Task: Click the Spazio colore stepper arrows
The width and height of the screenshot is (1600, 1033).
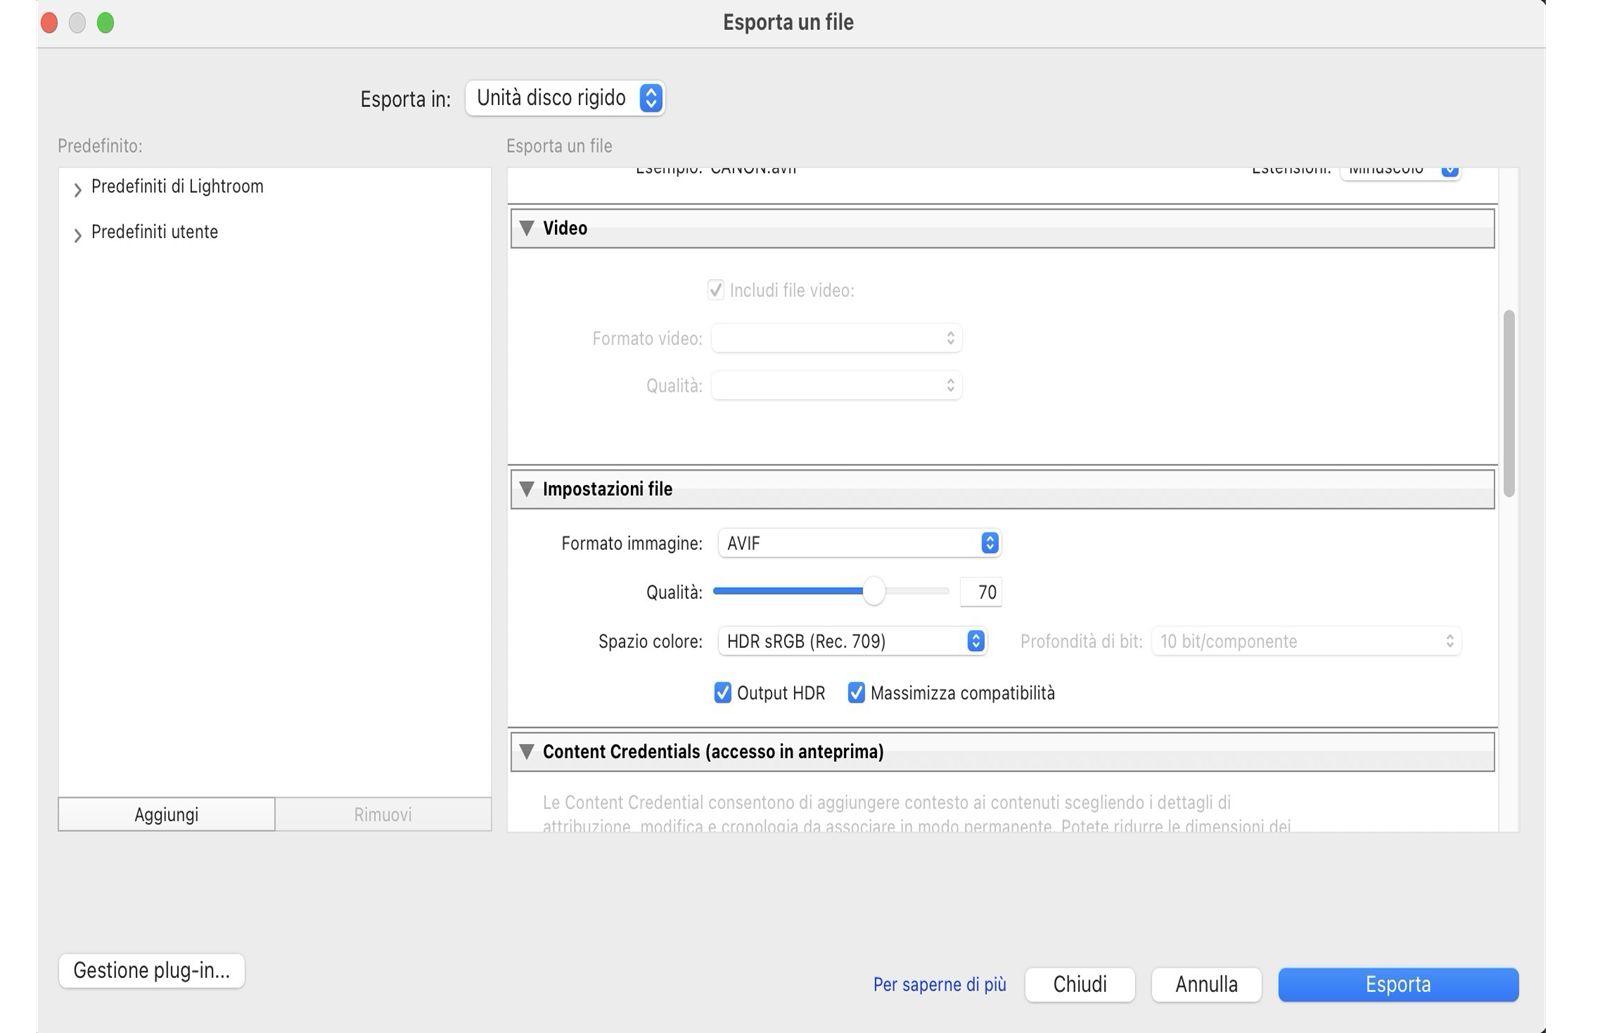Action: pos(975,641)
